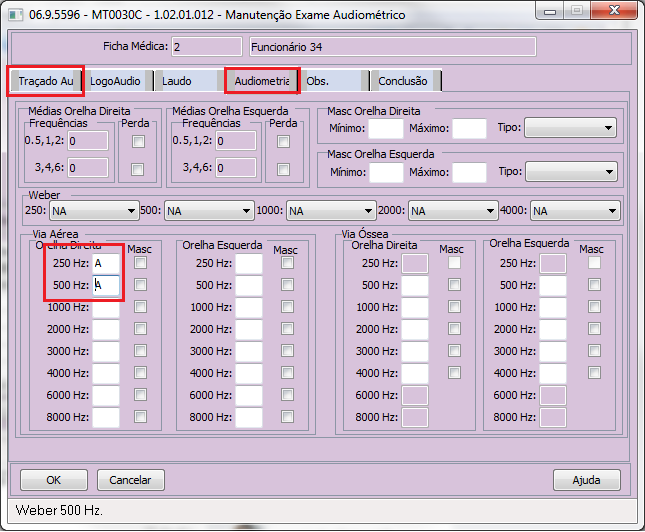Screen dimensions: 645x532
Task: Check Masc for Via Aérea Direita 1000 Hz
Action: point(140,307)
